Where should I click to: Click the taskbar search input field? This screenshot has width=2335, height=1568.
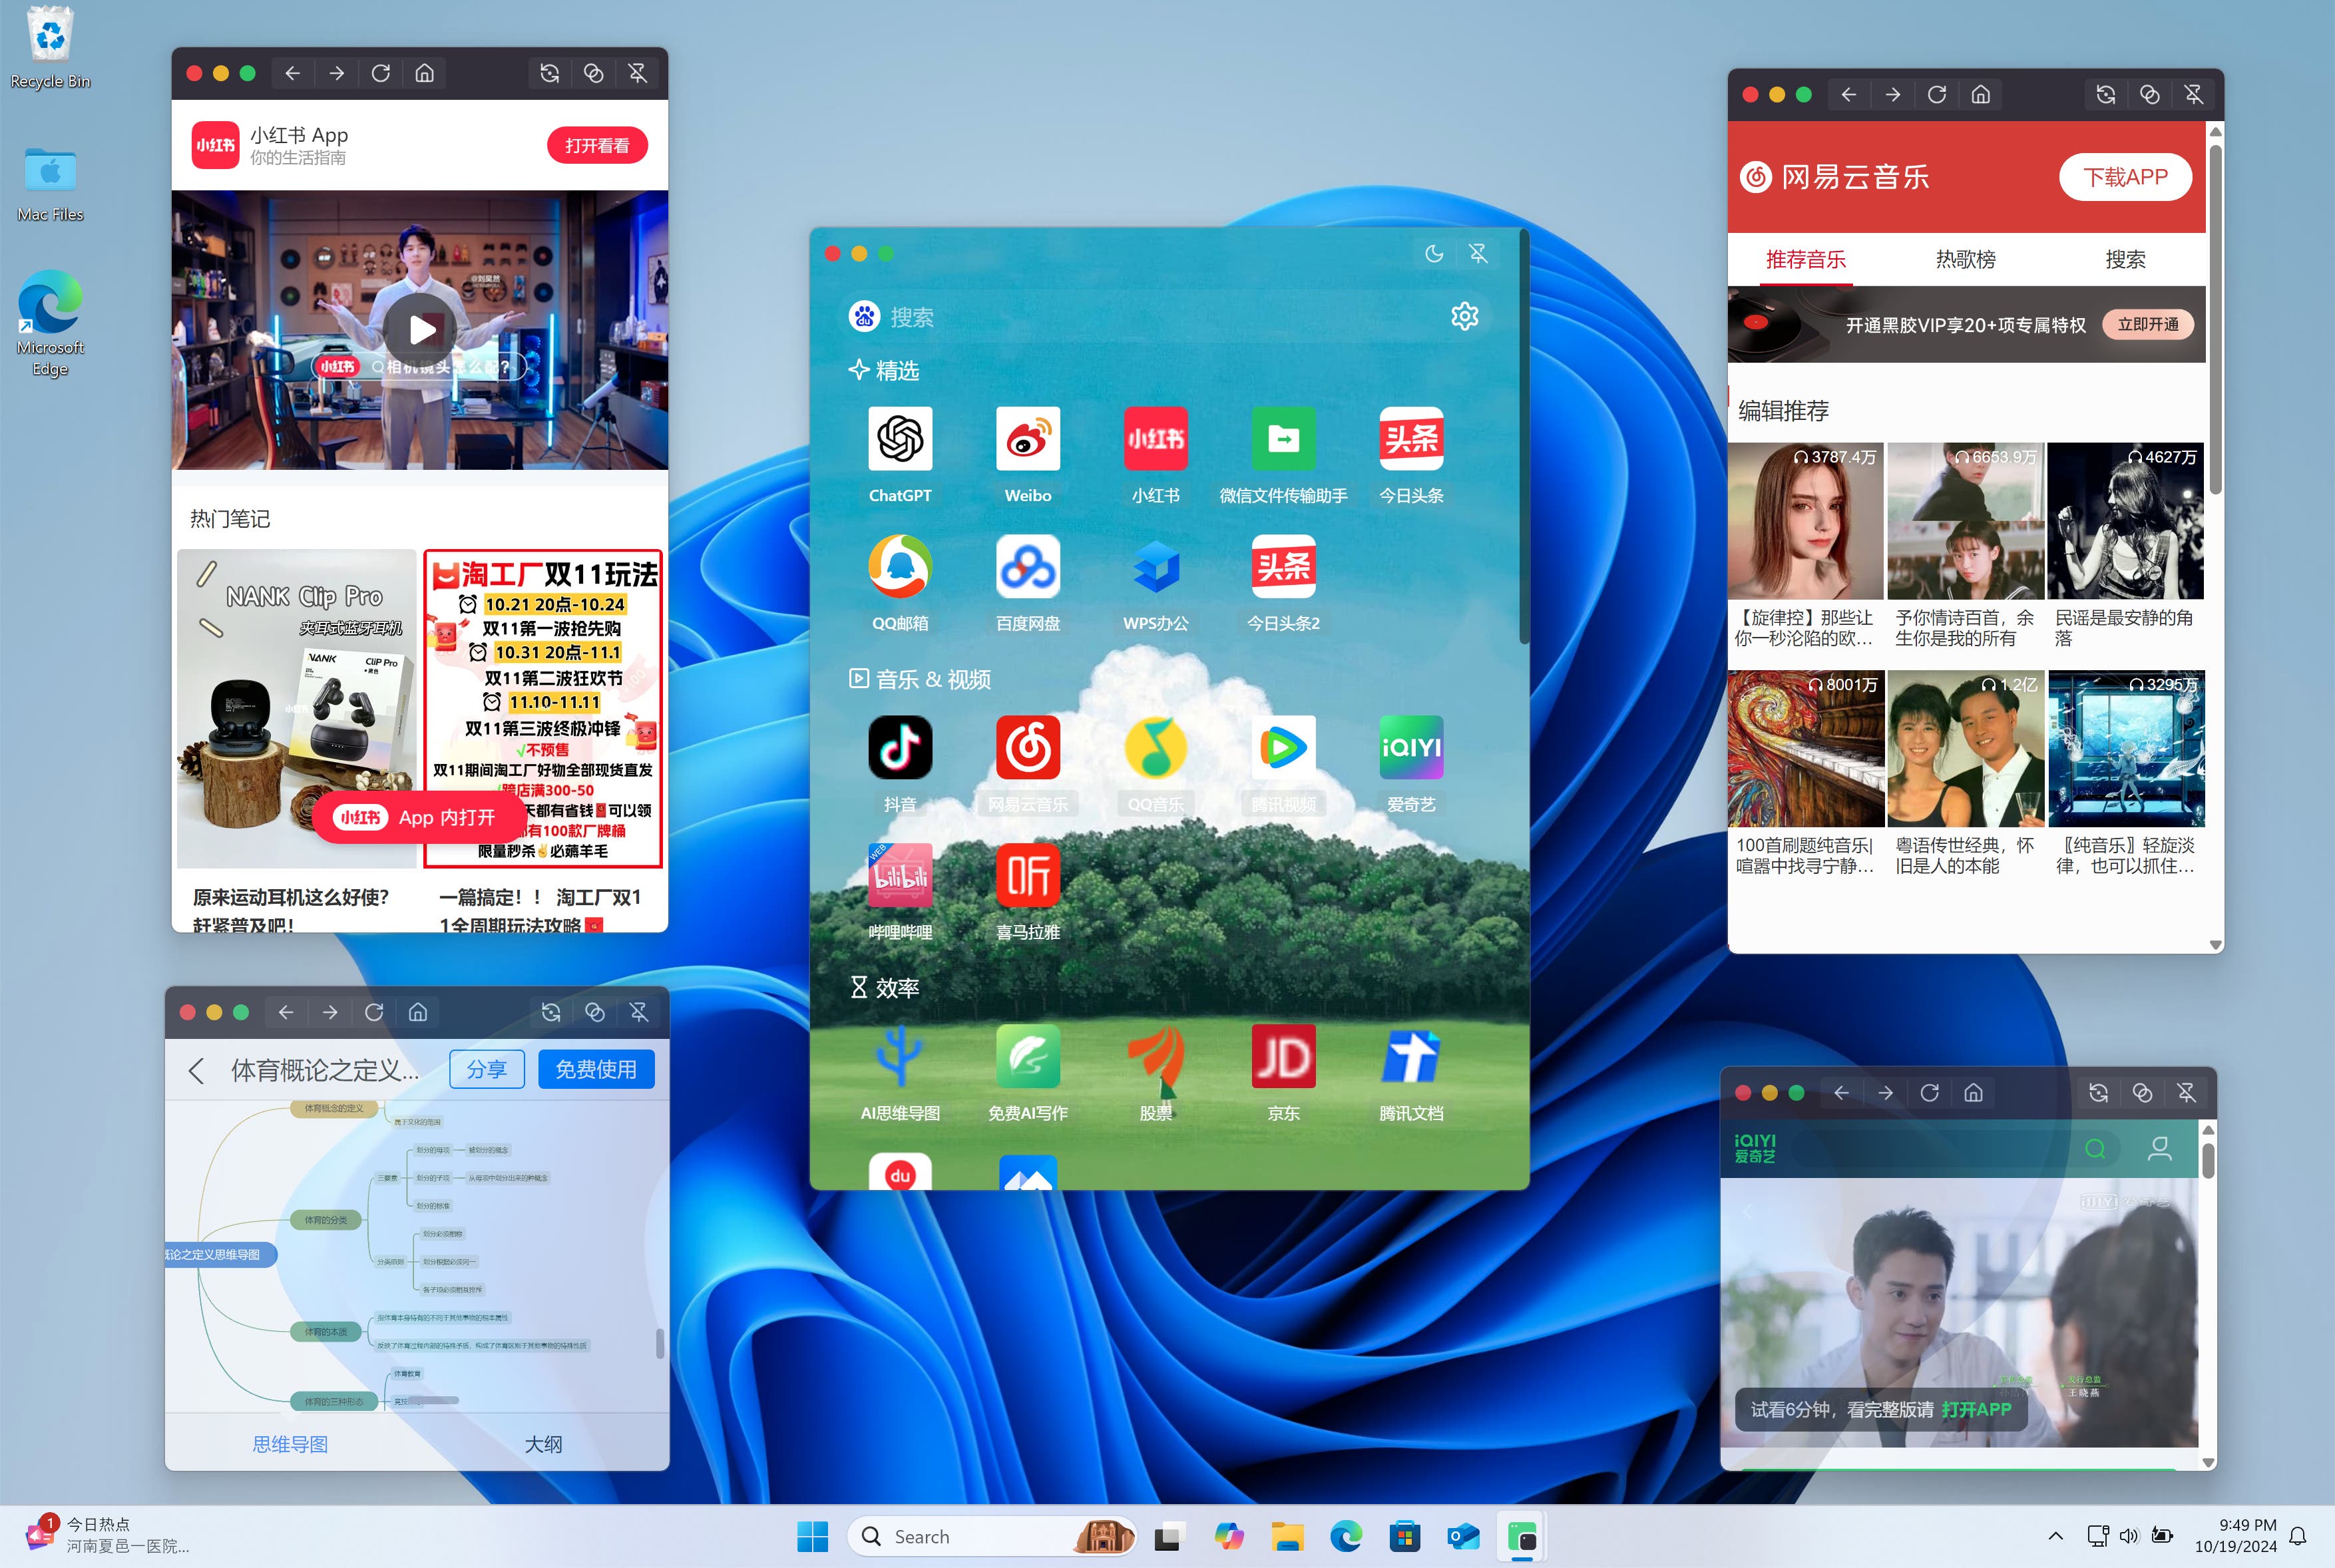(980, 1536)
